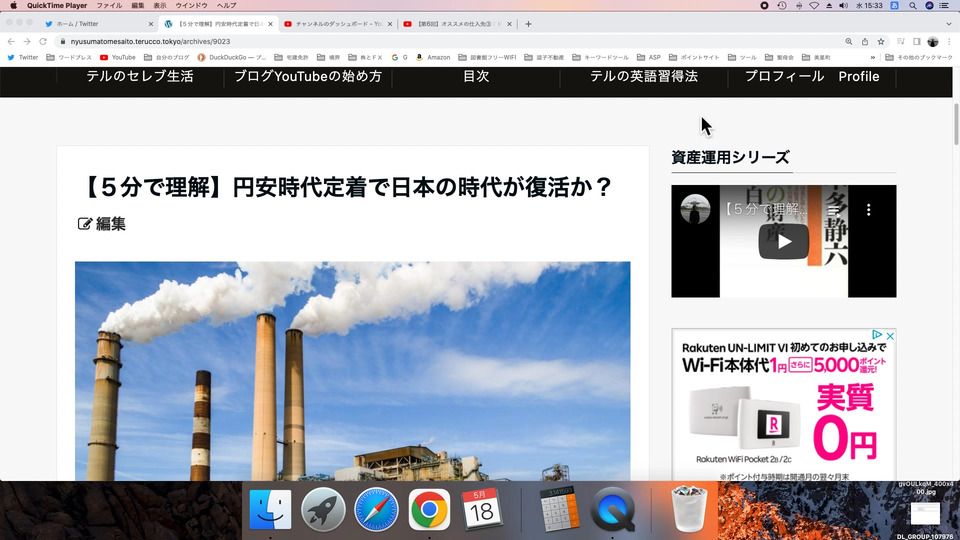Image resolution: width=960 pixels, height=540 pixels.
Task: Open その他のブックマーク folder
Action: 919,58
